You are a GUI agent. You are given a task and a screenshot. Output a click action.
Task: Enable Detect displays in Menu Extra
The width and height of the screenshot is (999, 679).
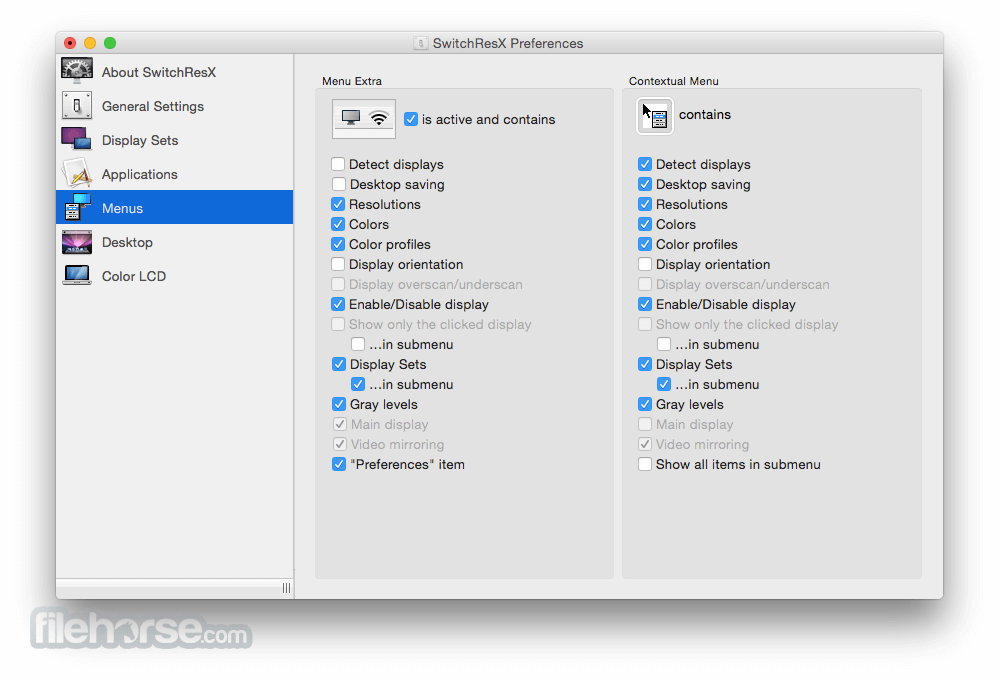click(338, 164)
